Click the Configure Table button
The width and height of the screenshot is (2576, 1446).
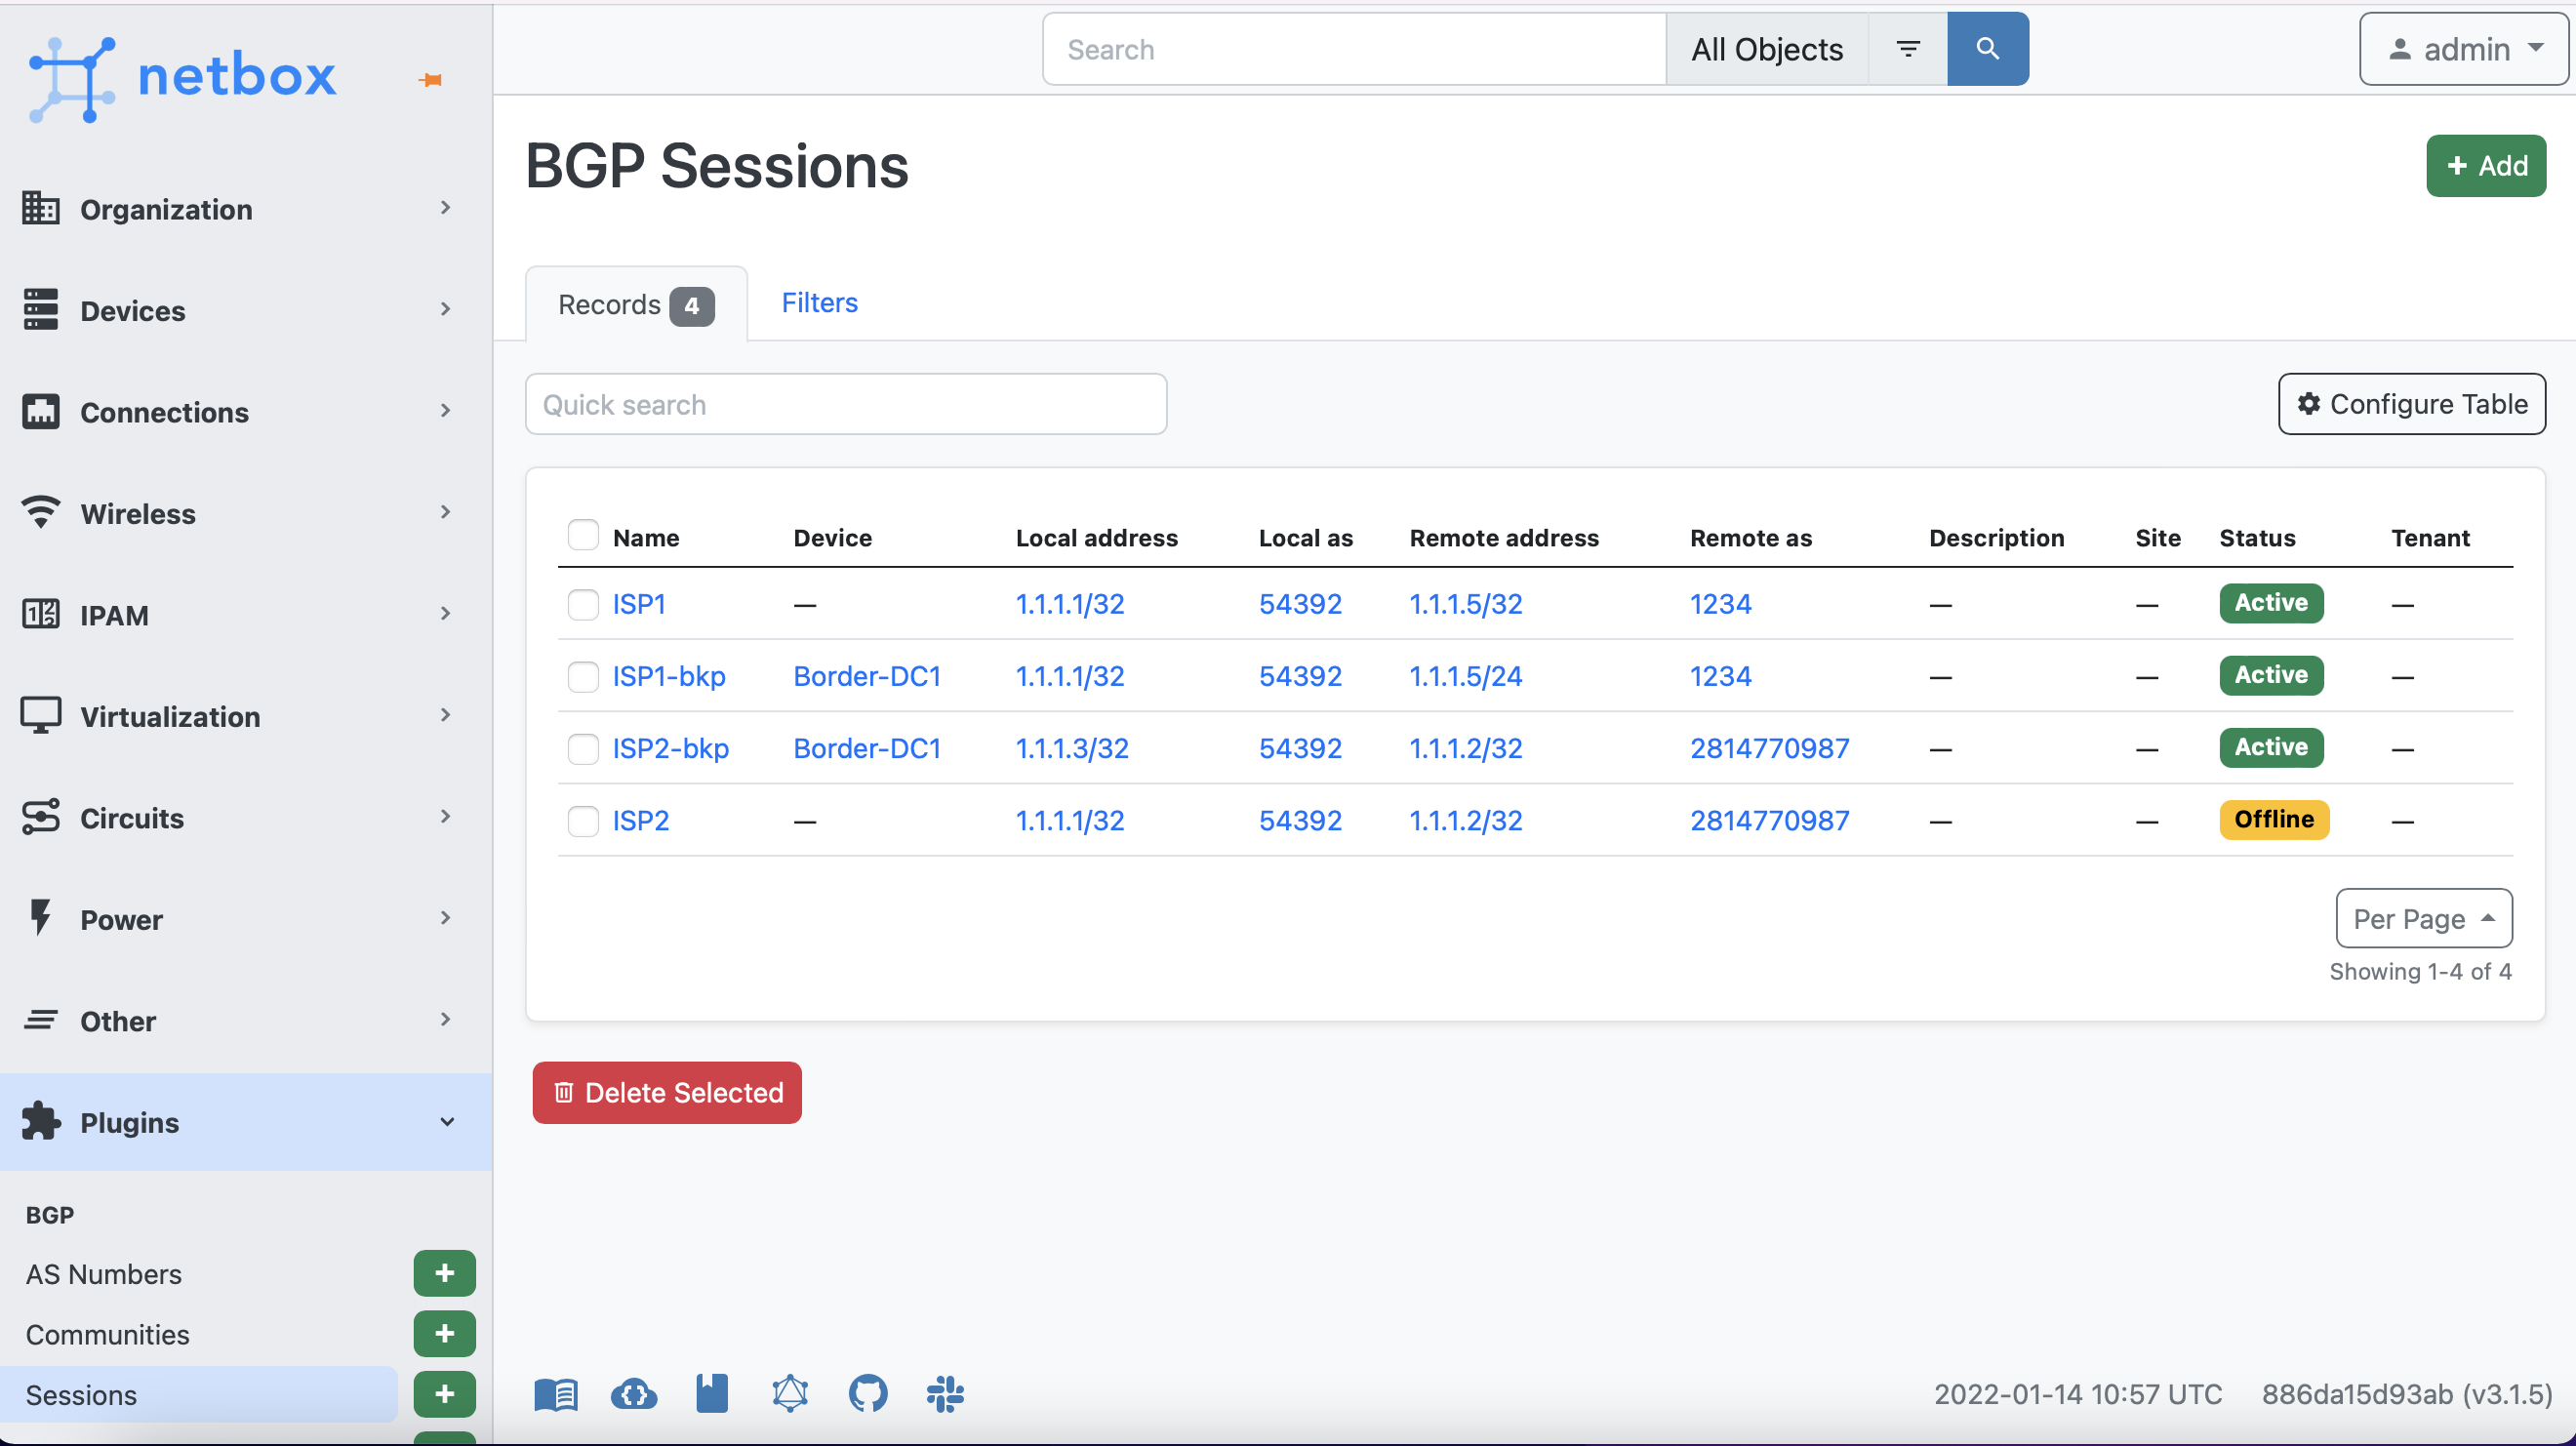click(x=2411, y=404)
